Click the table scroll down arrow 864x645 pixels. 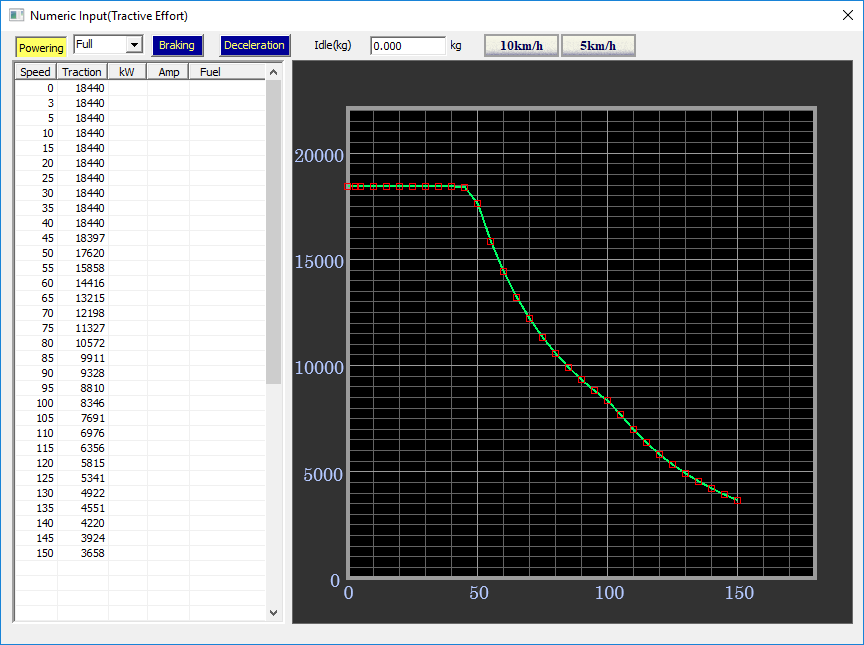[x=273, y=613]
